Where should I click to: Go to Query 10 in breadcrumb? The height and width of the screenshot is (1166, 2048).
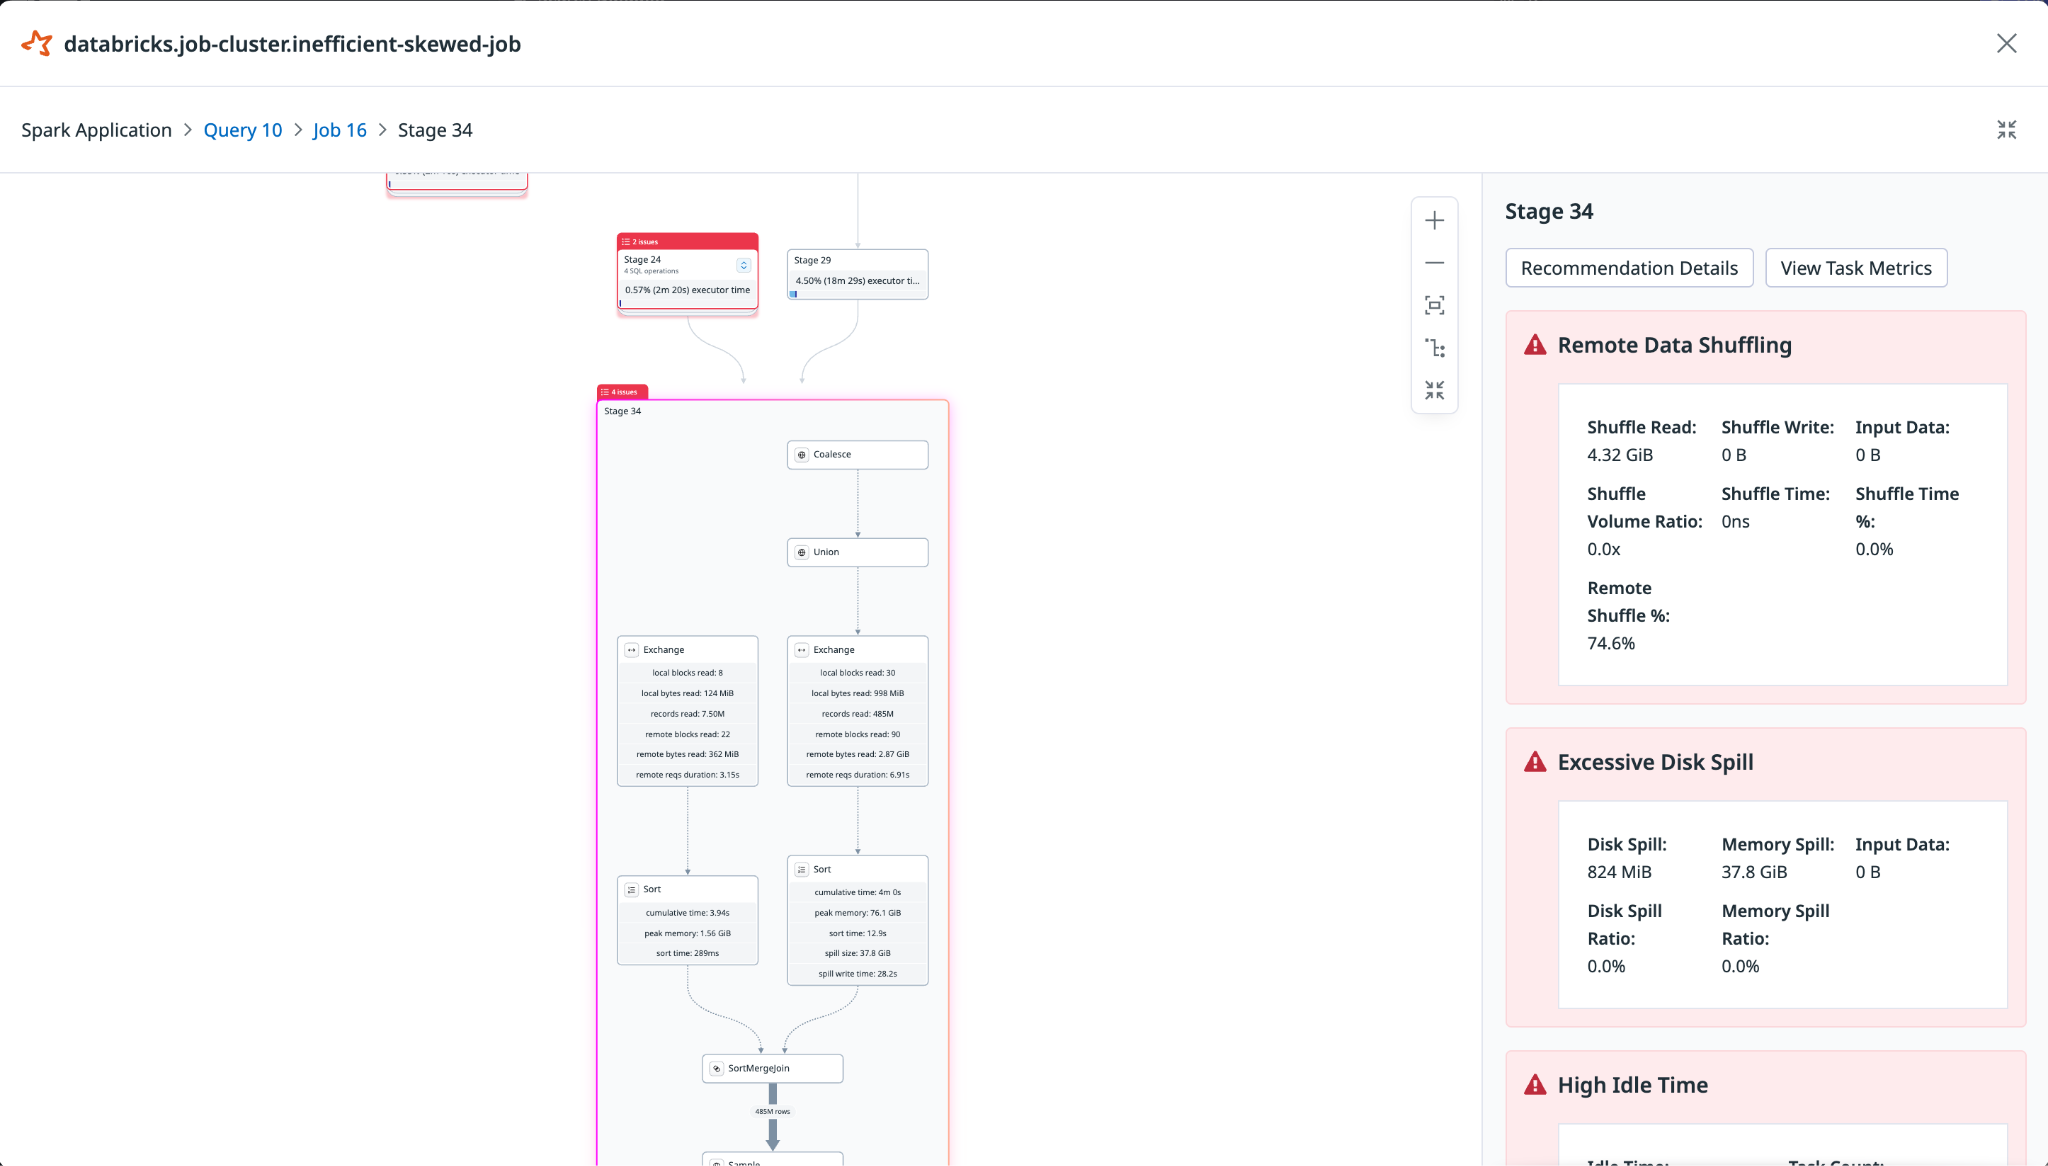click(x=243, y=130)
